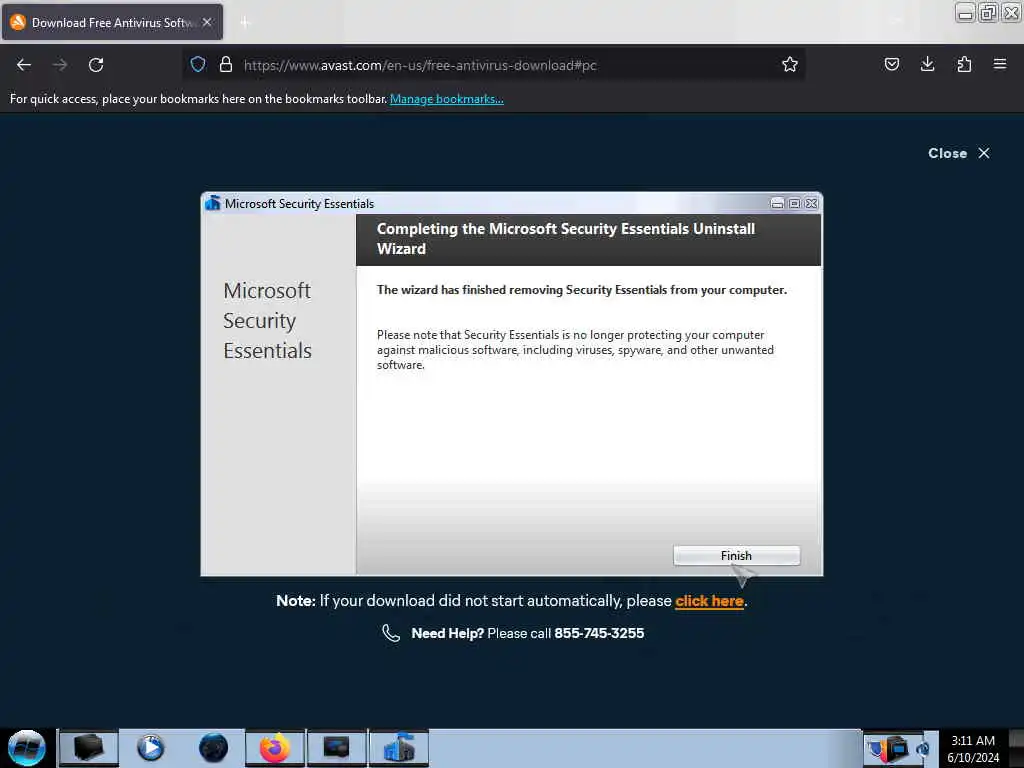Viewport: 1024px width, 768px height.
Task: Open the Firefox downloads panel
Action: 927,64
